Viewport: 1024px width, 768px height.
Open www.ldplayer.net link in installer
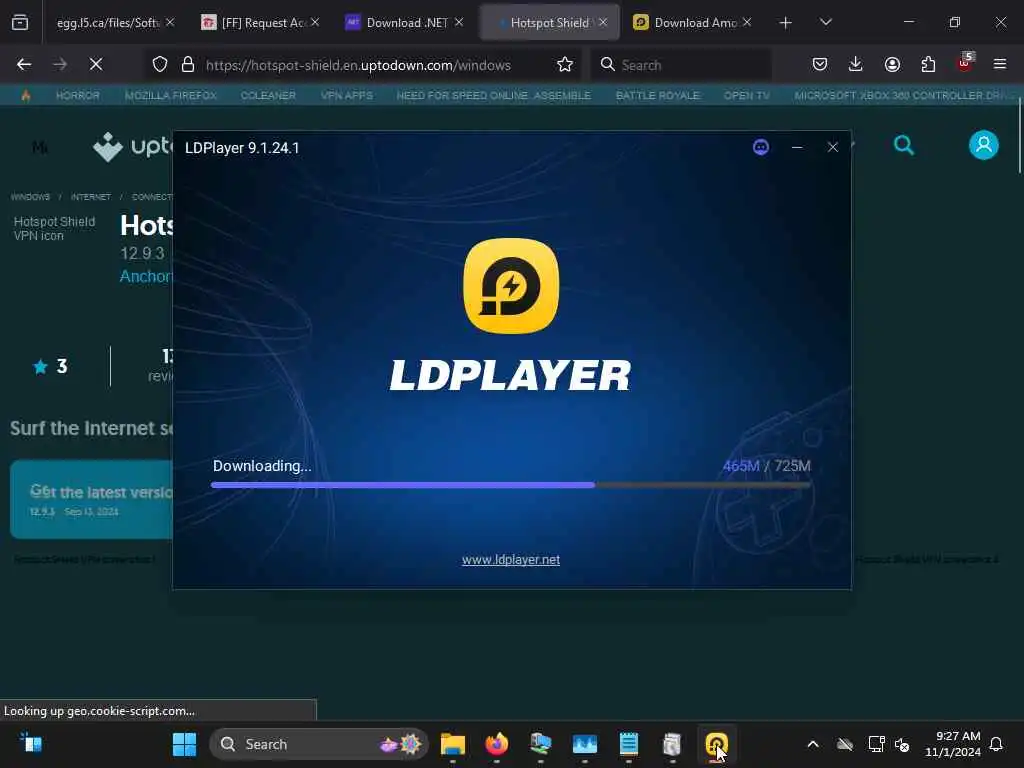511,560
